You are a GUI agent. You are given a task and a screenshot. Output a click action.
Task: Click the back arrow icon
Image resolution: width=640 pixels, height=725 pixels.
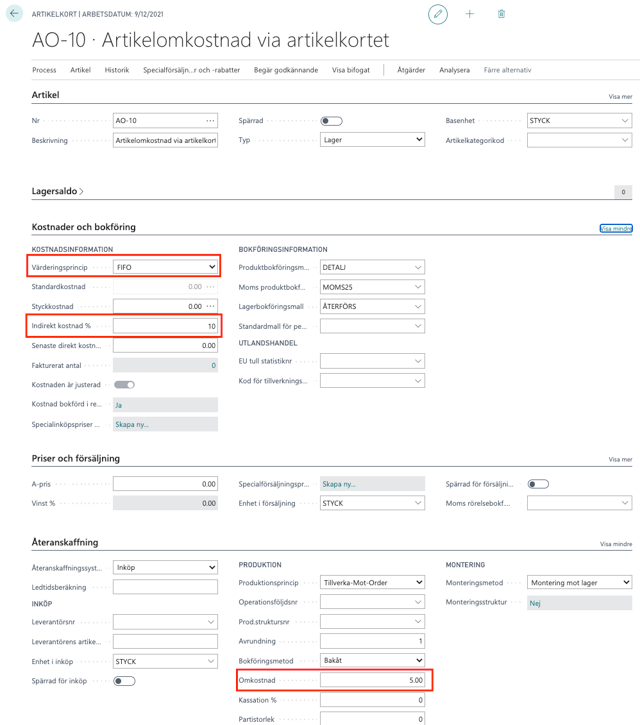[14, 14]
